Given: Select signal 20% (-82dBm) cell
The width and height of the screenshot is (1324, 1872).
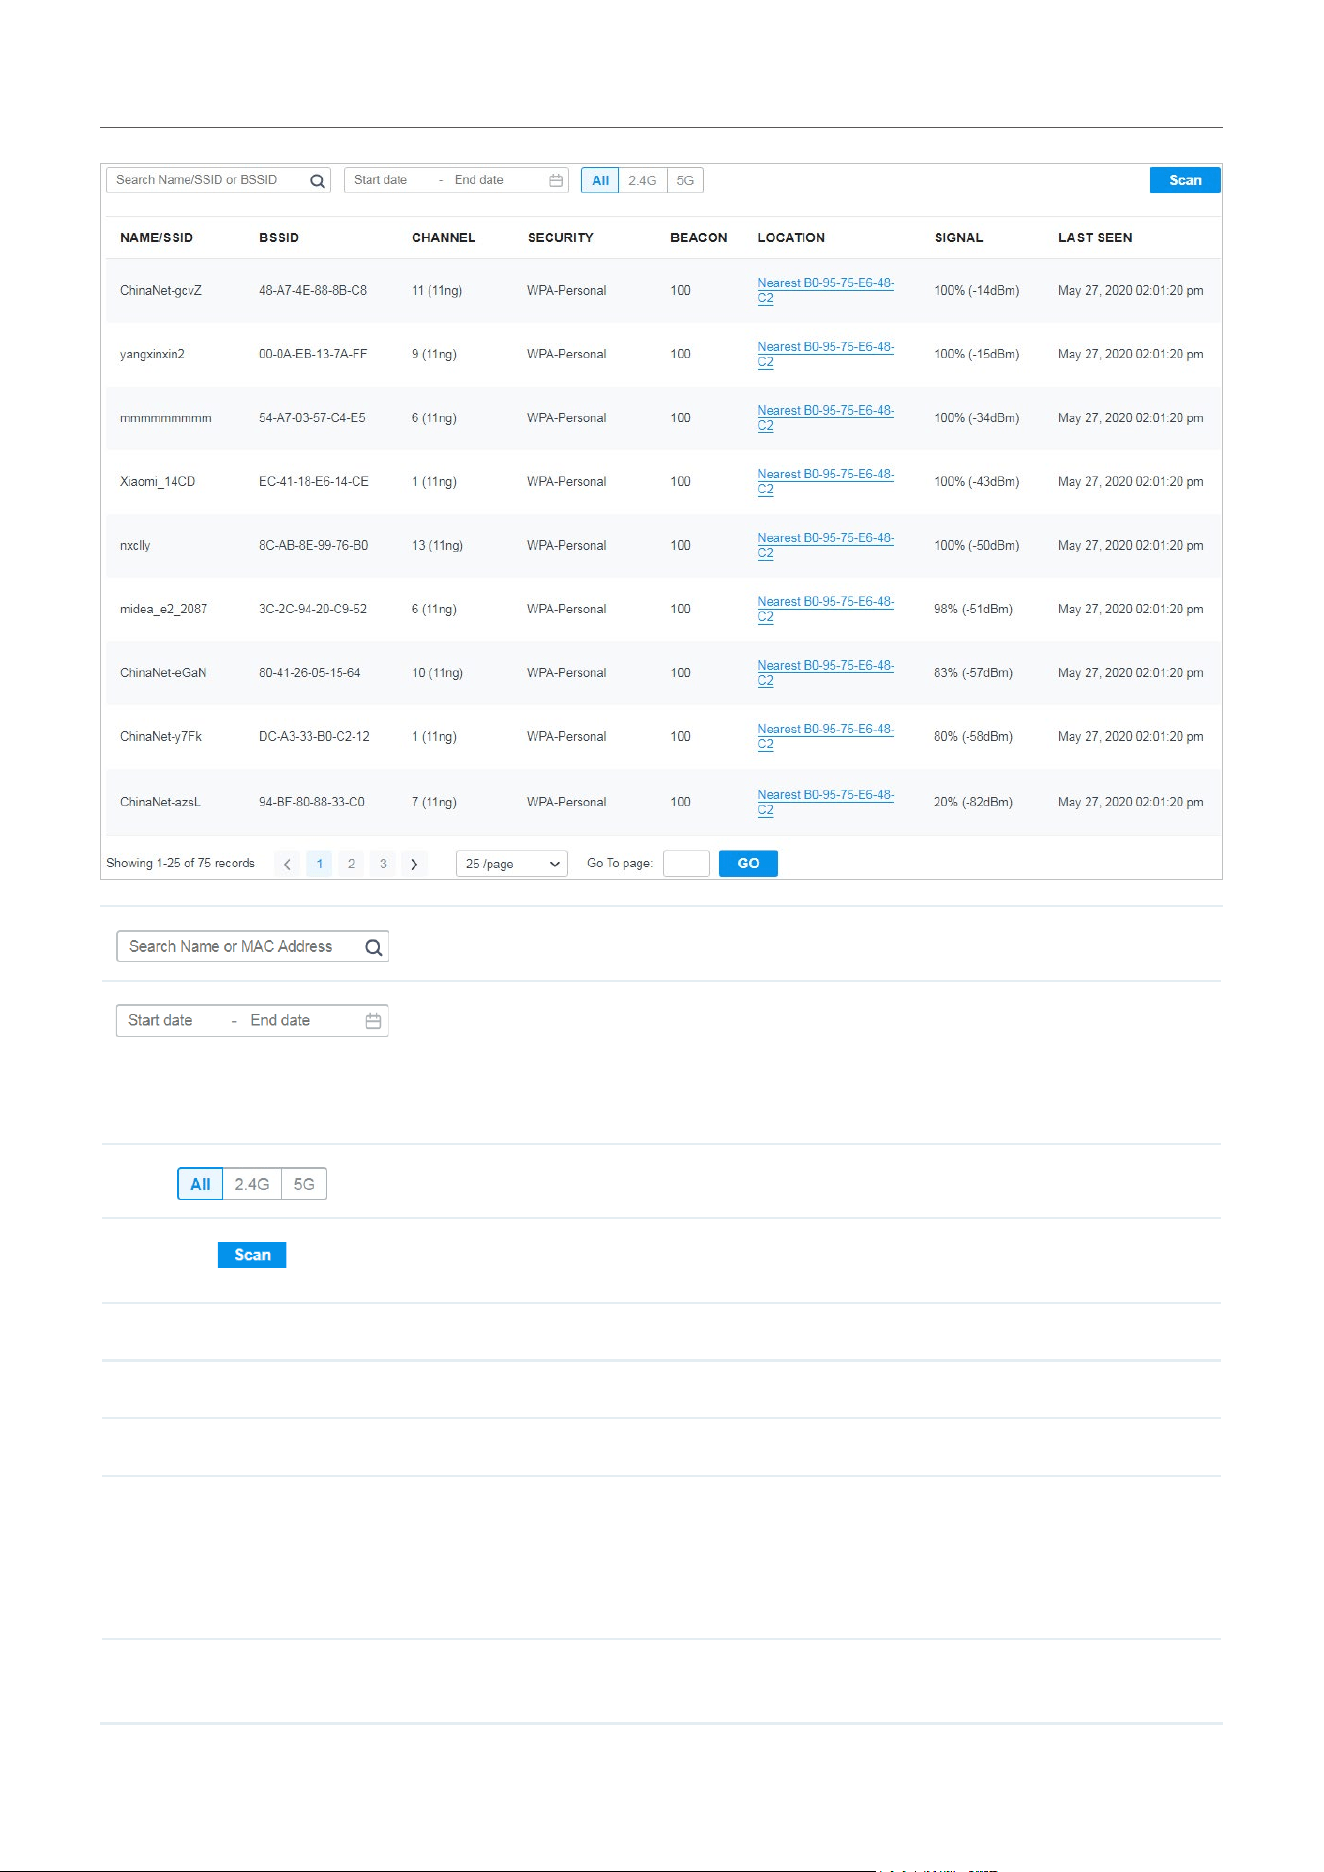Looking at the screenshot, I should click(x=973, y=802).
